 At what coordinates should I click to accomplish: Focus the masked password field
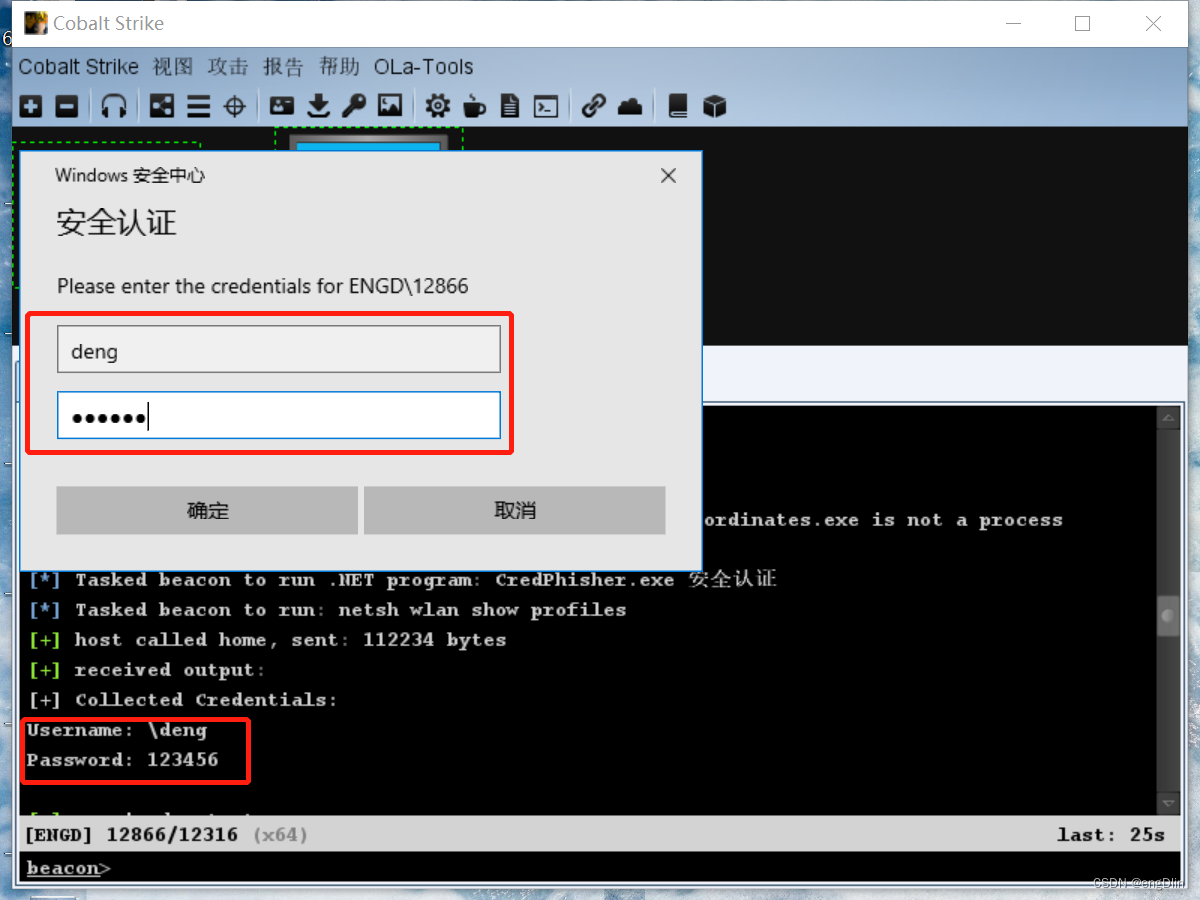(279, 415)
